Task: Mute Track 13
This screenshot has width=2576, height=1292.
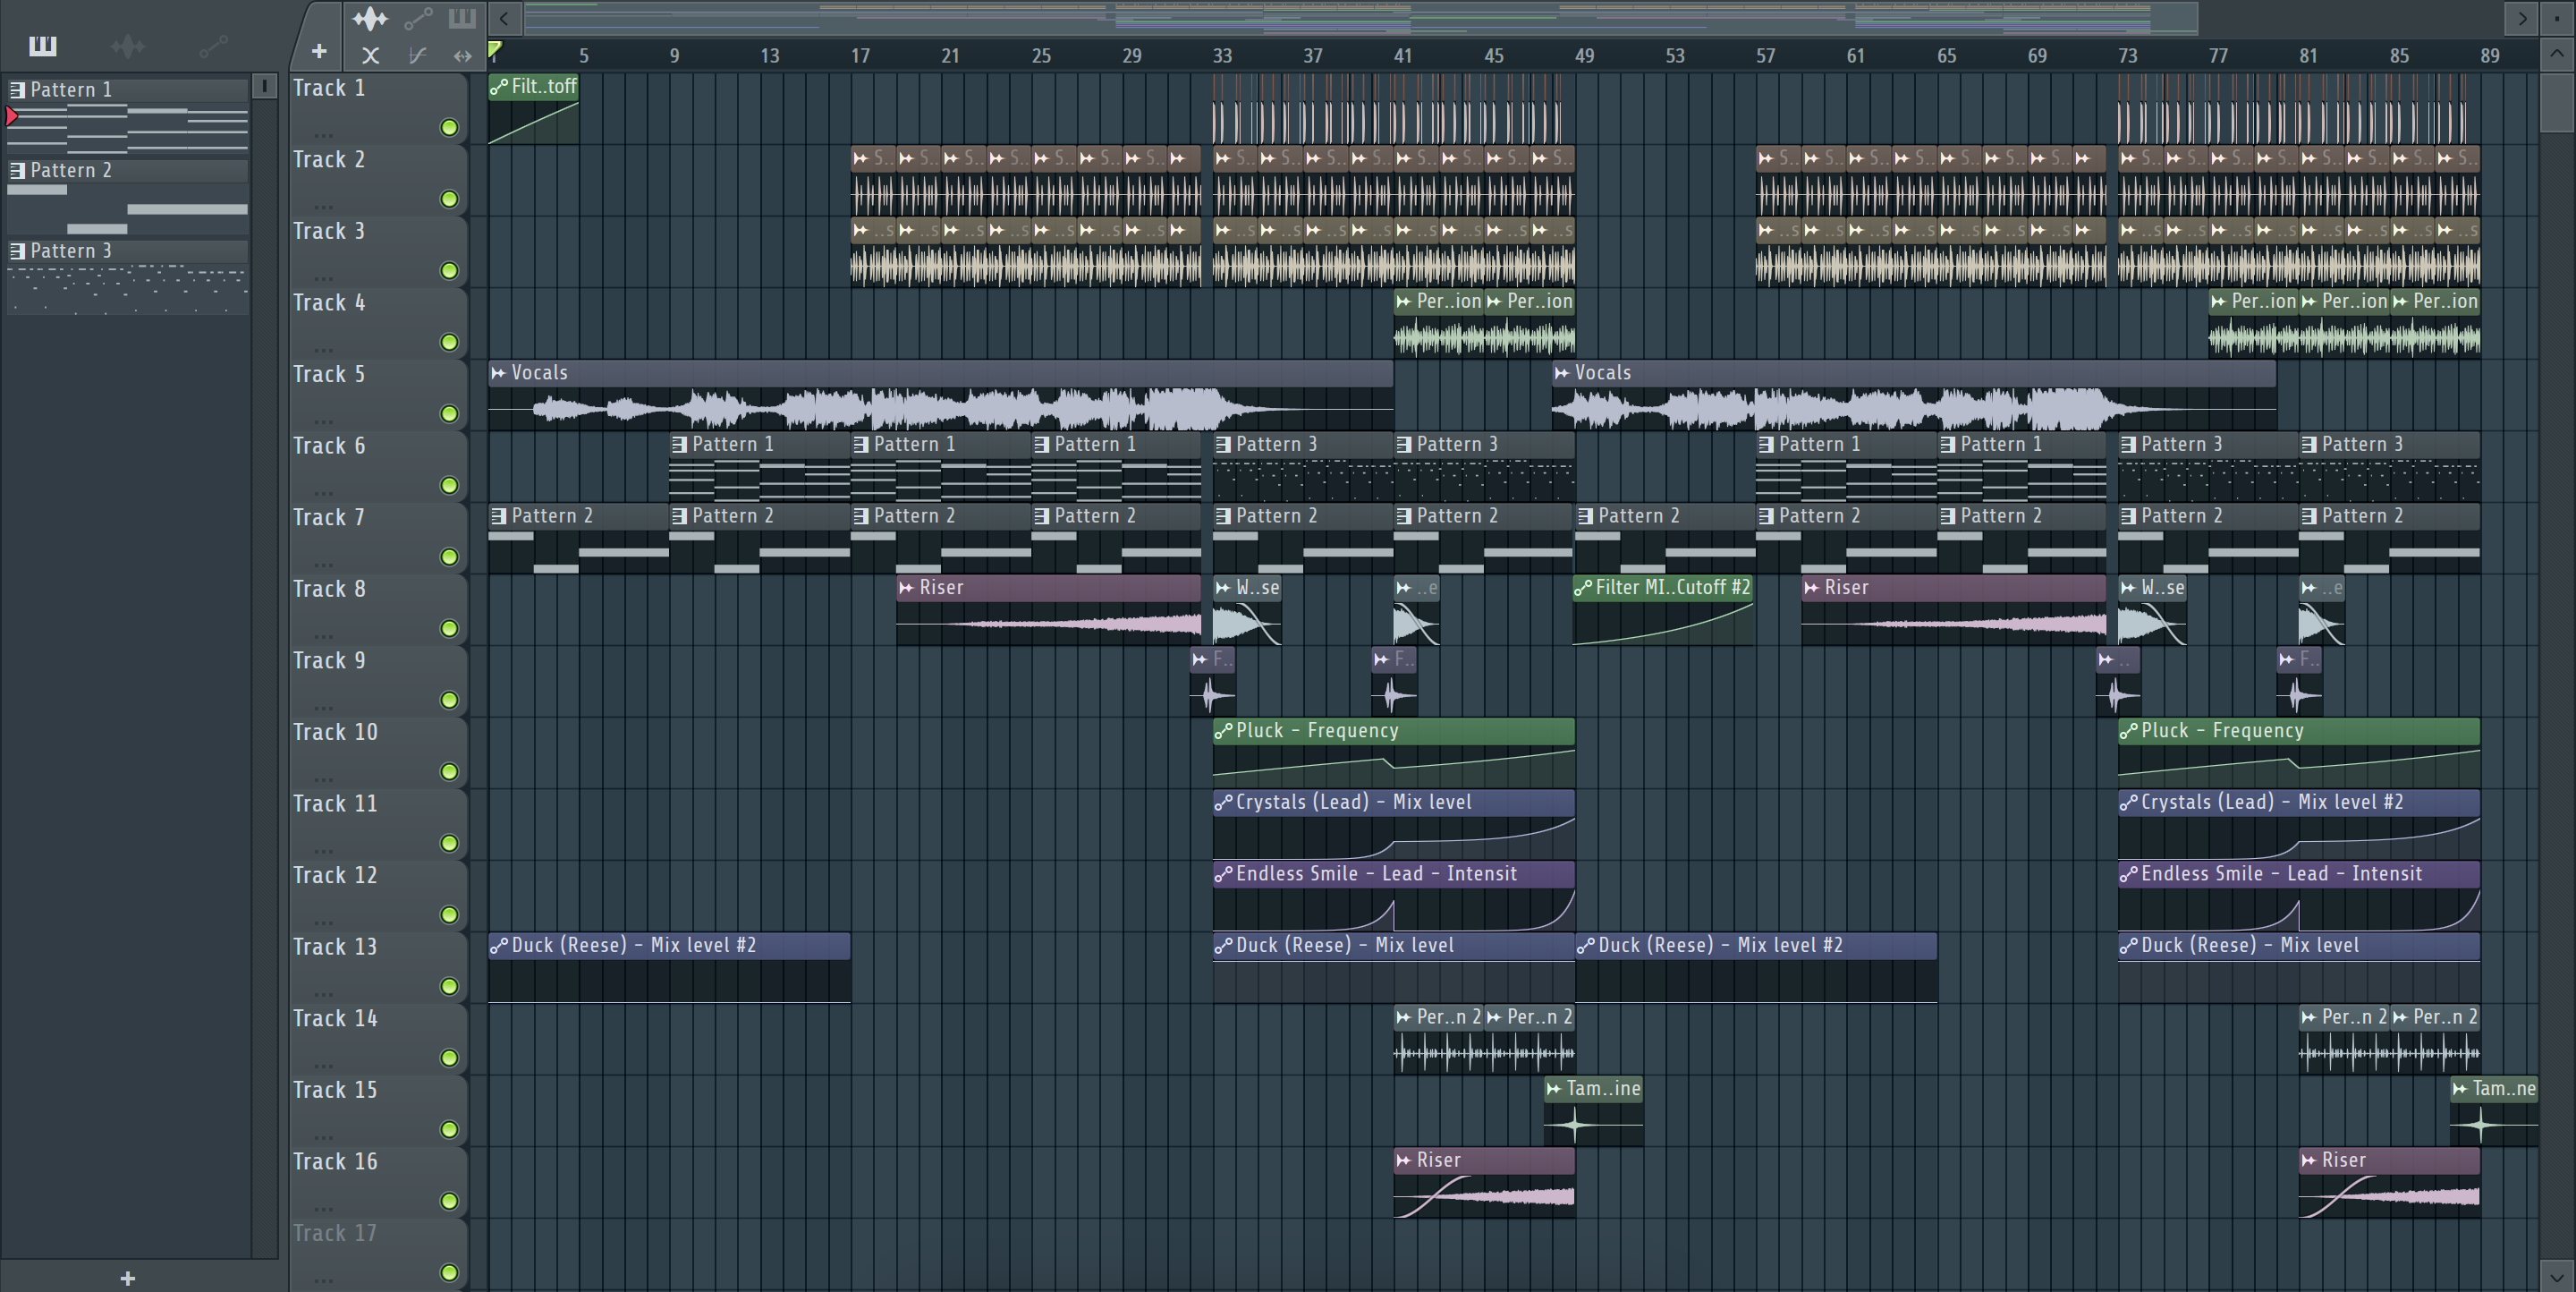Action: coord(449,987)
